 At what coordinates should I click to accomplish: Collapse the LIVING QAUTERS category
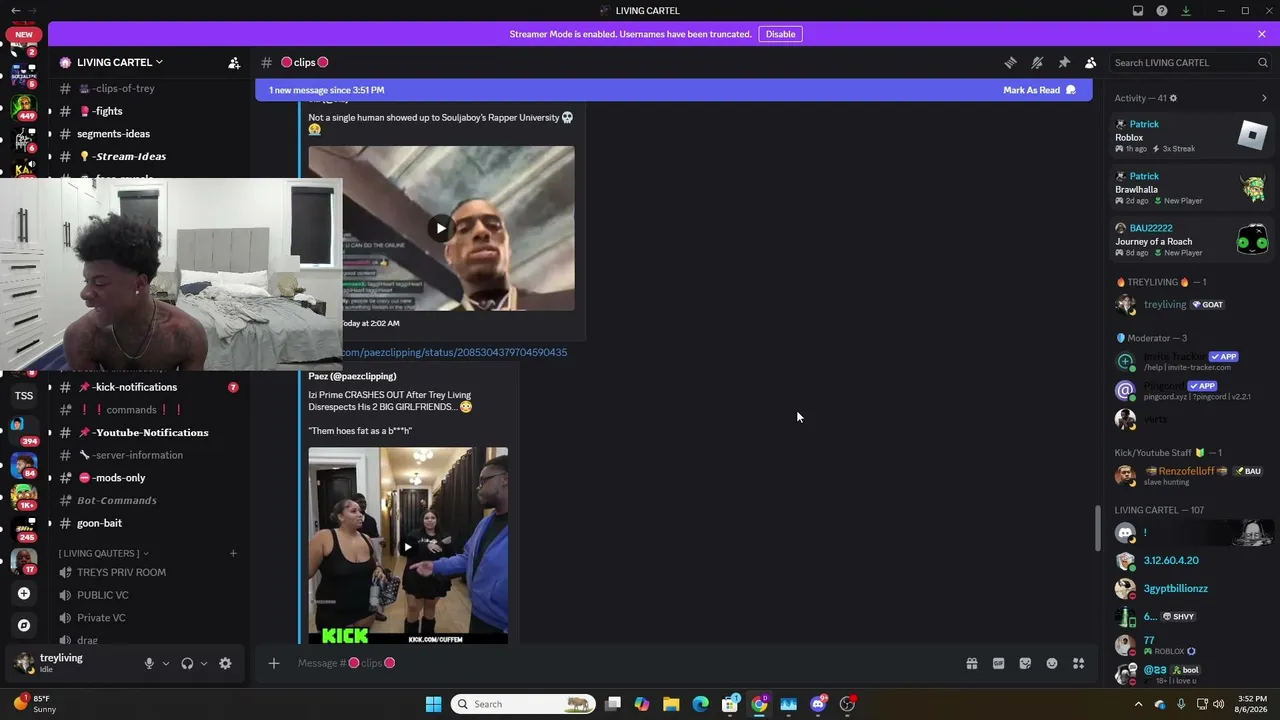click(103, 553)
